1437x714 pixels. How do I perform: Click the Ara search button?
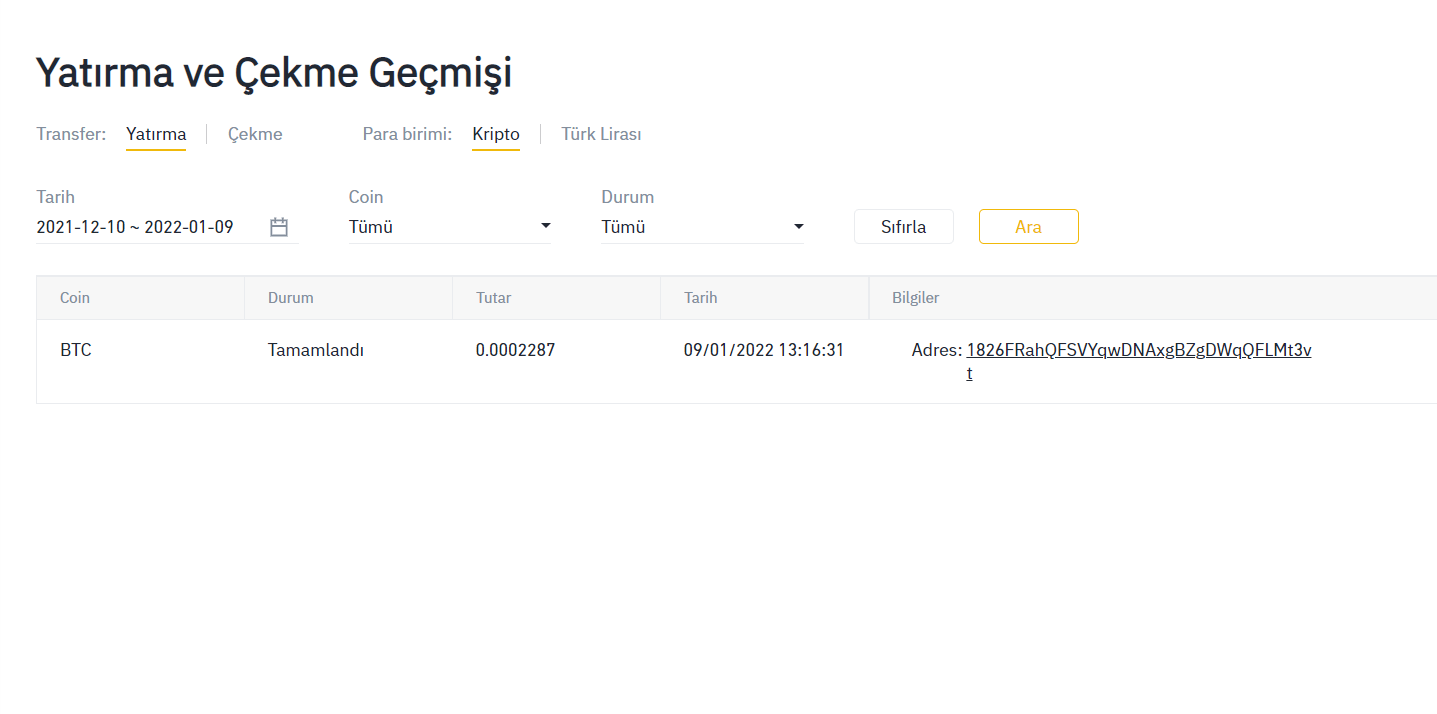pos(1028,227)
